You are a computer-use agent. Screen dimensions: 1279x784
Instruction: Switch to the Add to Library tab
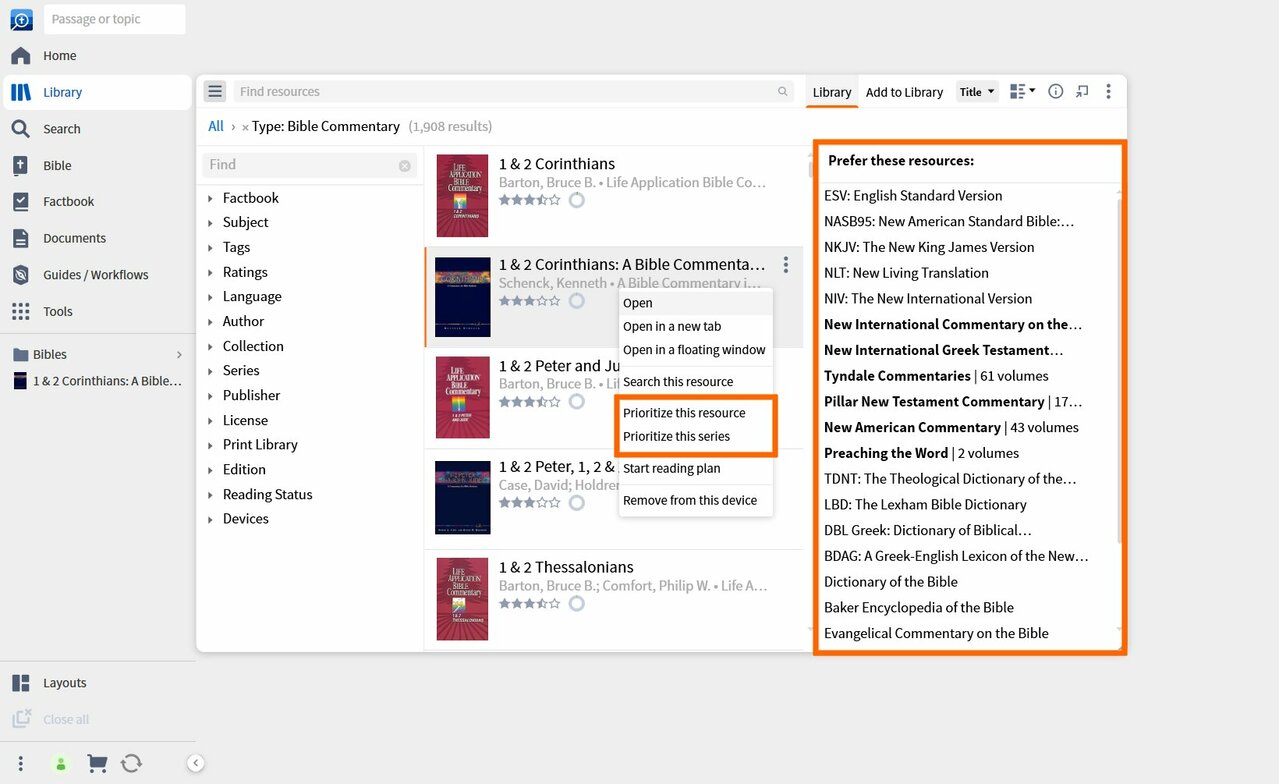[x=904, y=92]
